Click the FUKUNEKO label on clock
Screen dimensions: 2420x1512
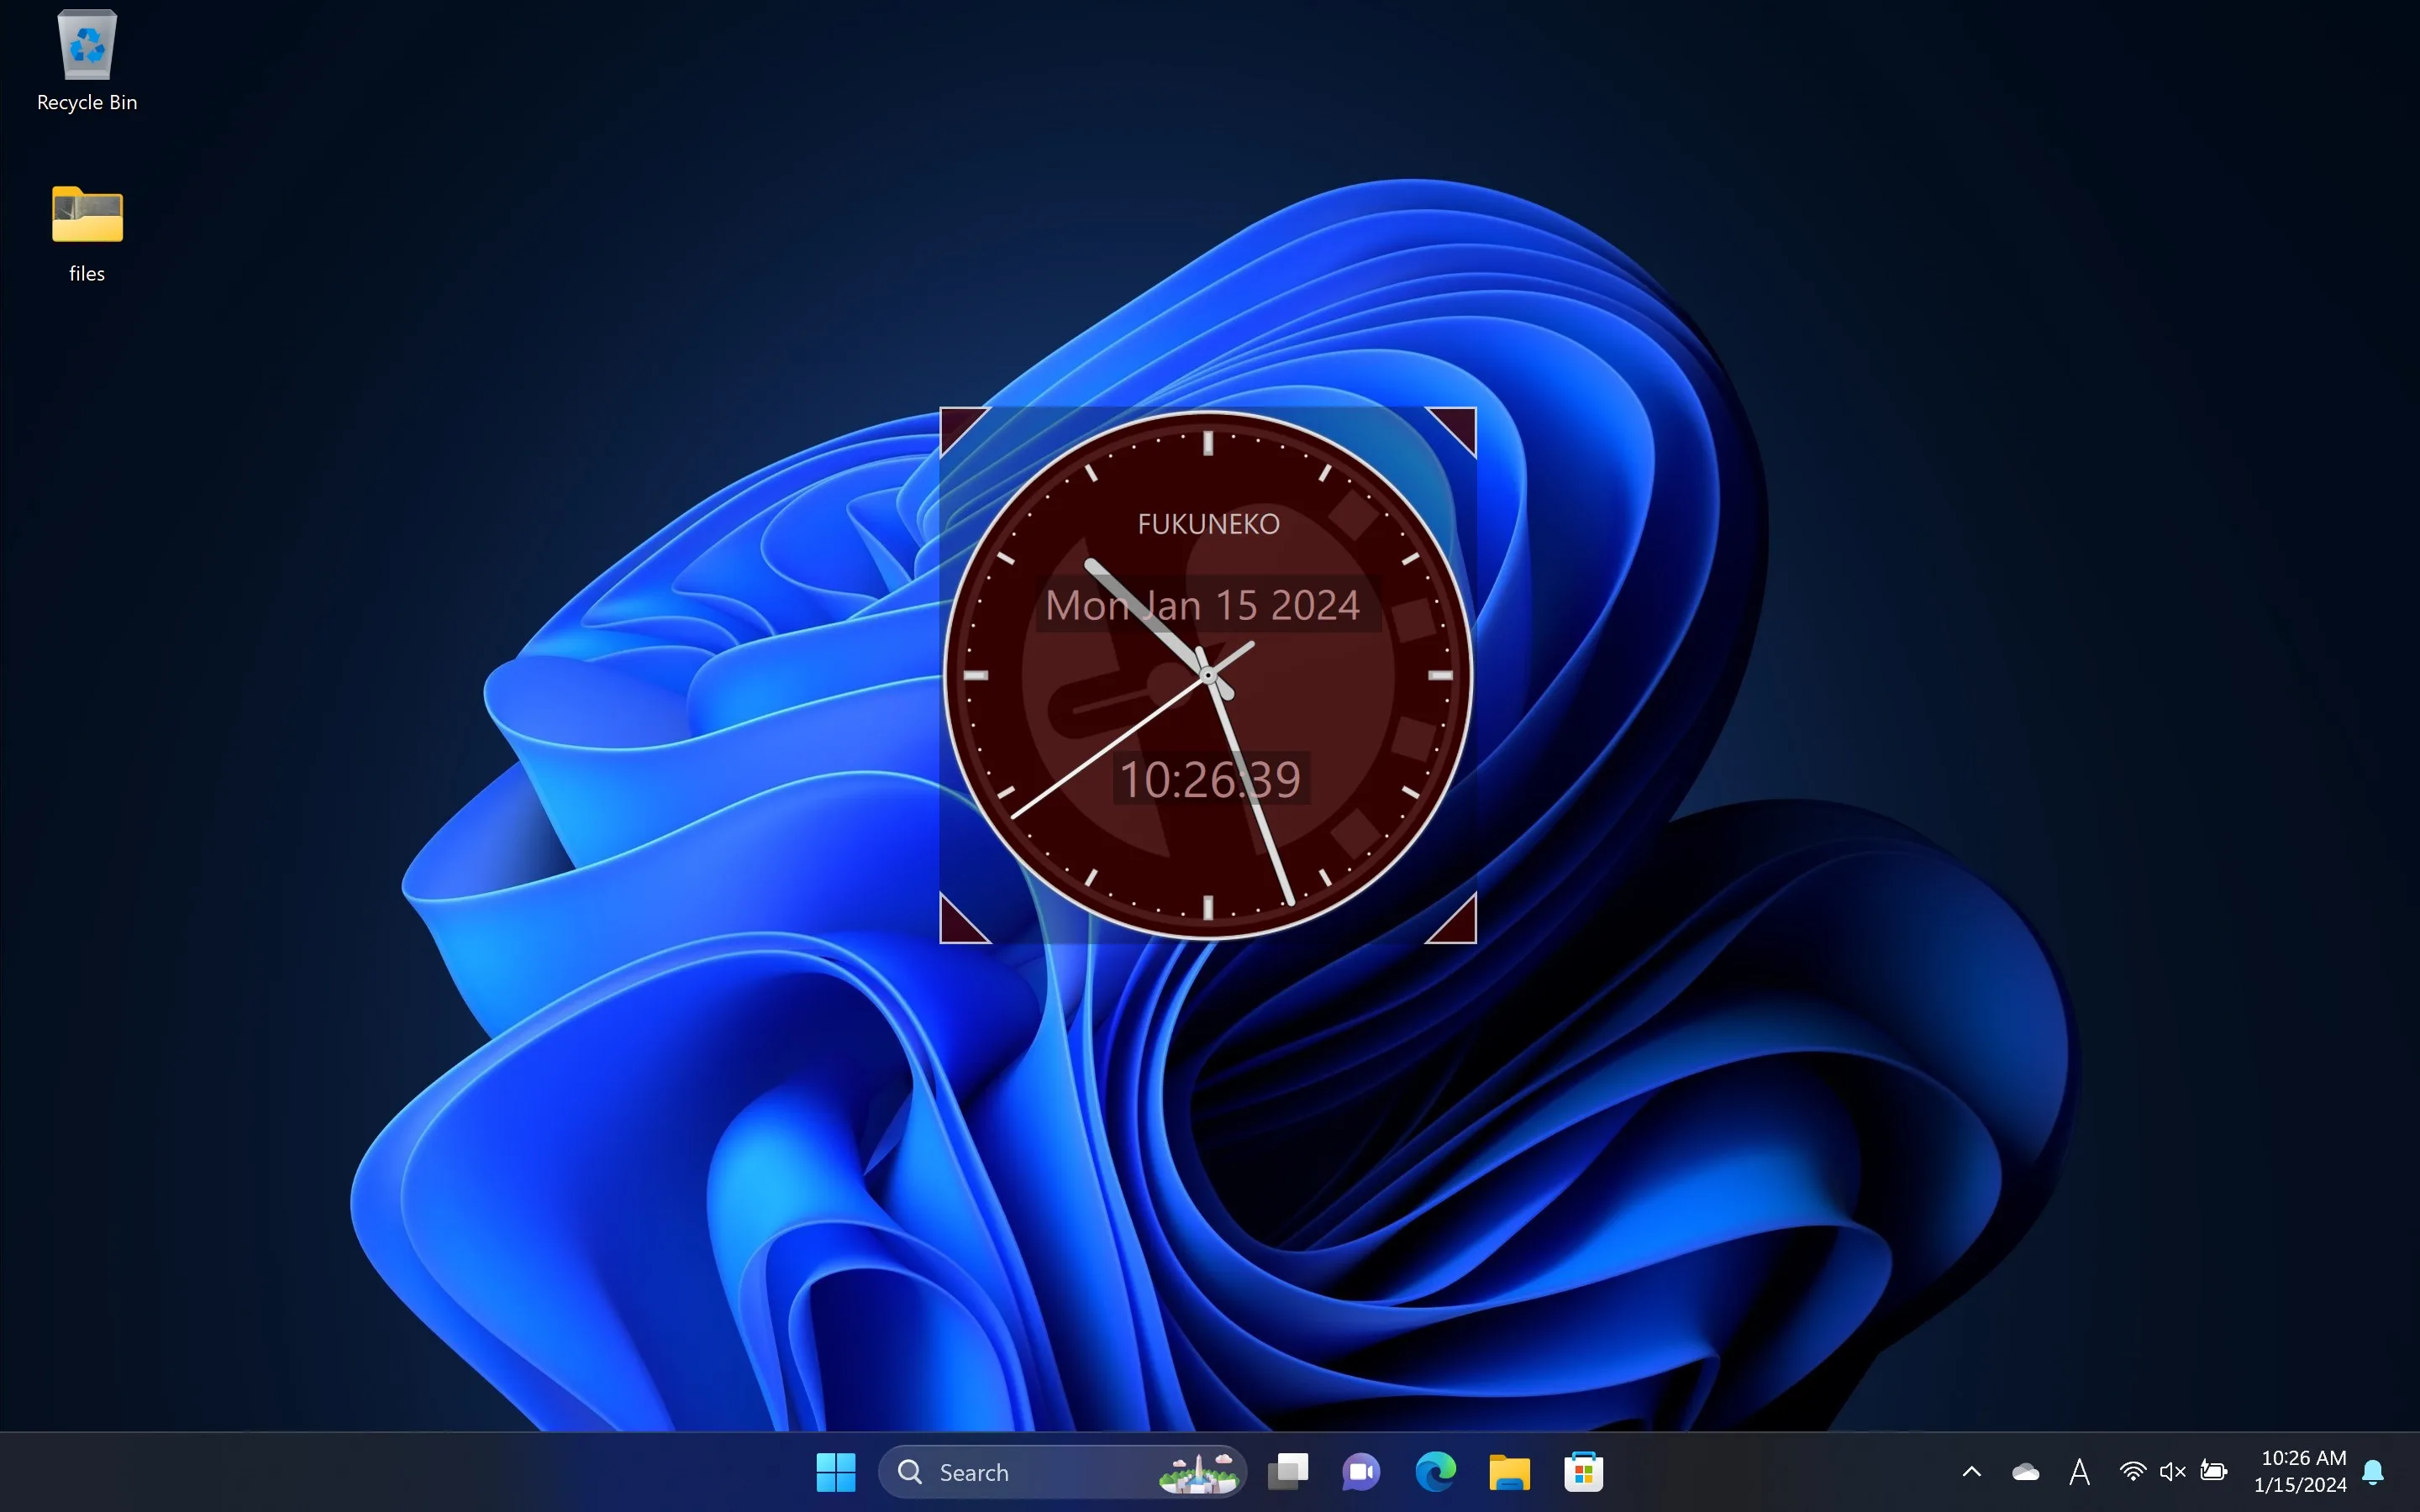point(1208,524)
